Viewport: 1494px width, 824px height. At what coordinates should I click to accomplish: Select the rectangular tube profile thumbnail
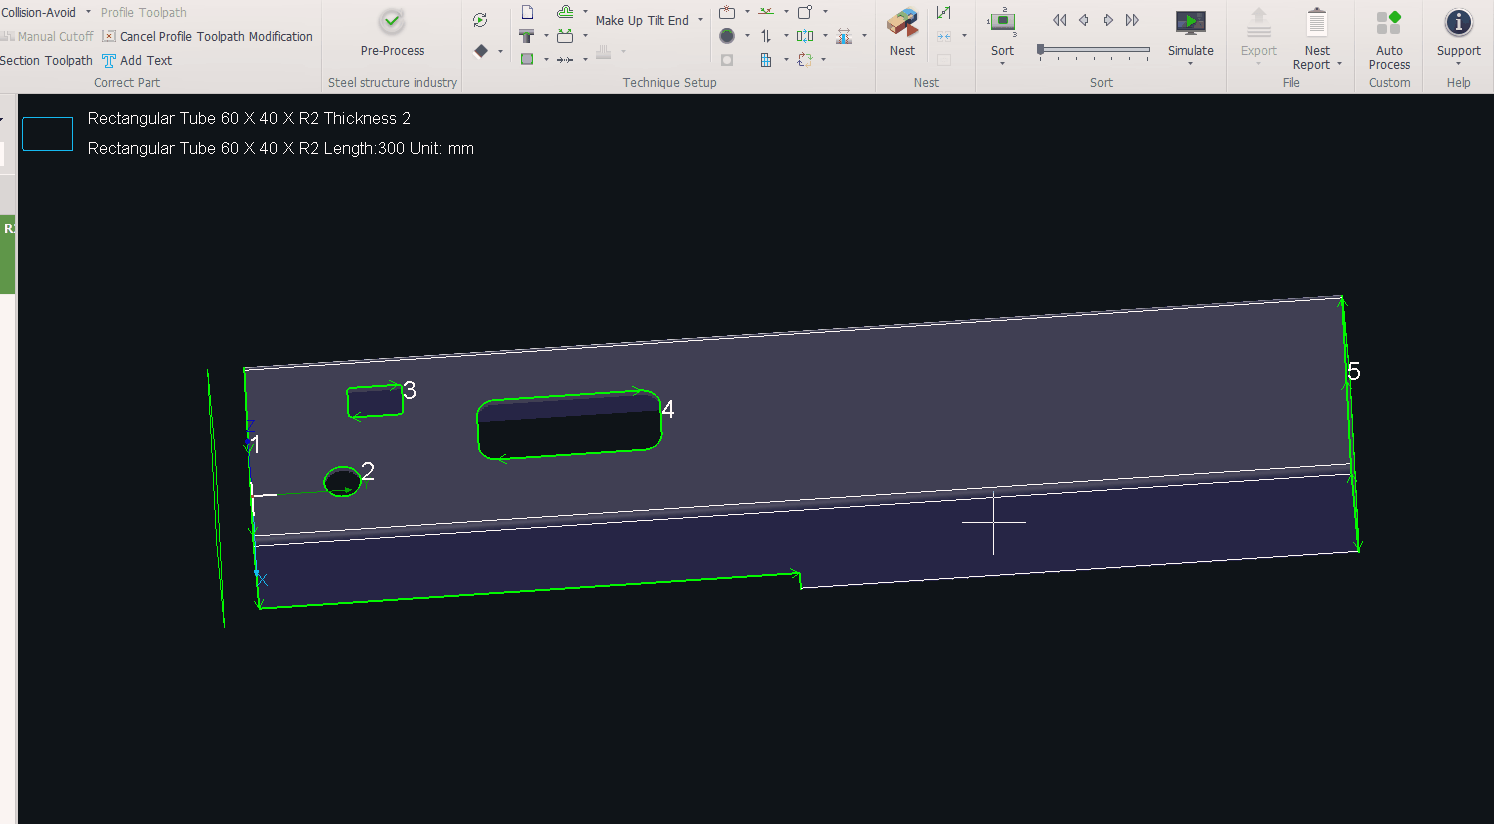[x=47, y=134]
